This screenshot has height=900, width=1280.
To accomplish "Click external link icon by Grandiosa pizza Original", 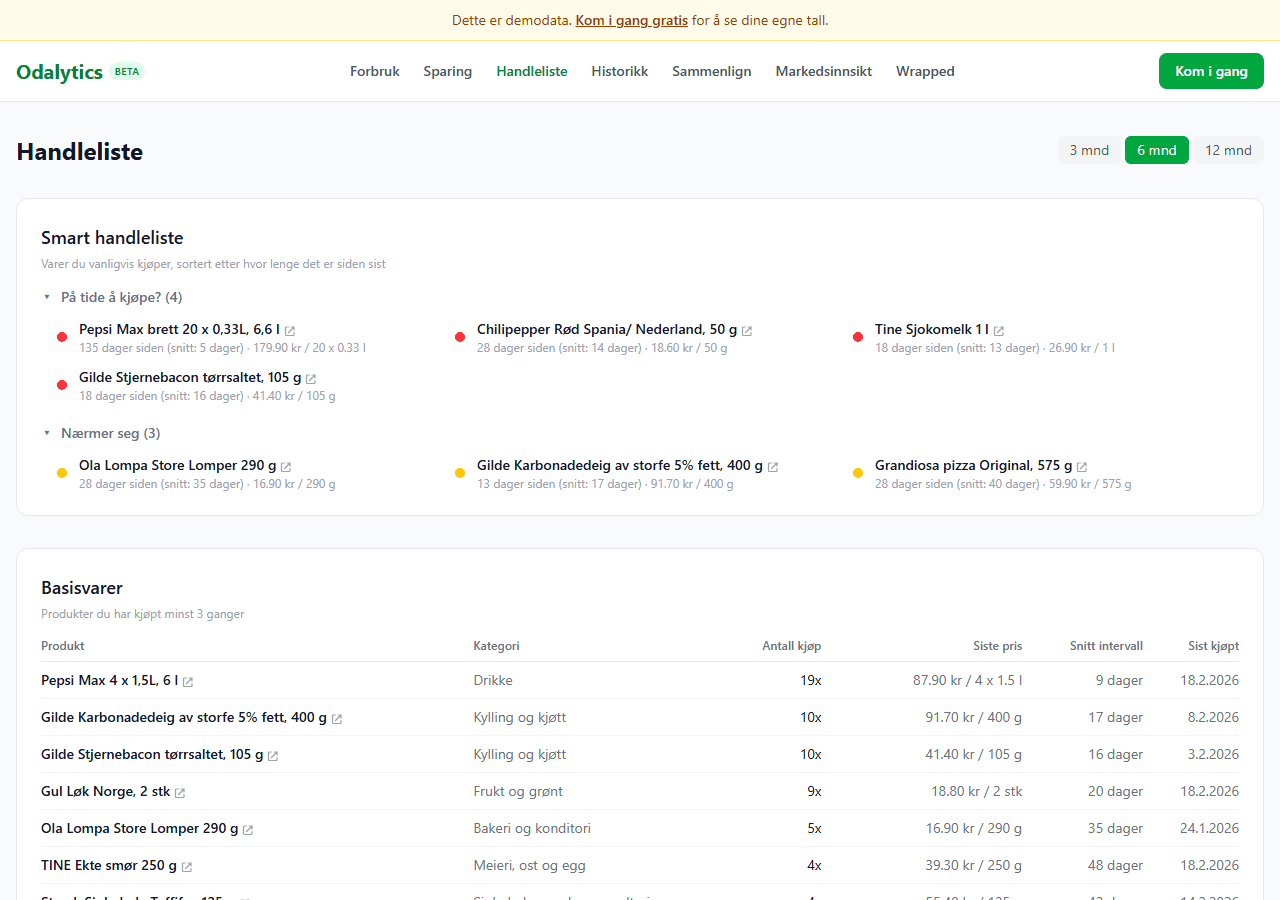I will tap(1082, 467).
